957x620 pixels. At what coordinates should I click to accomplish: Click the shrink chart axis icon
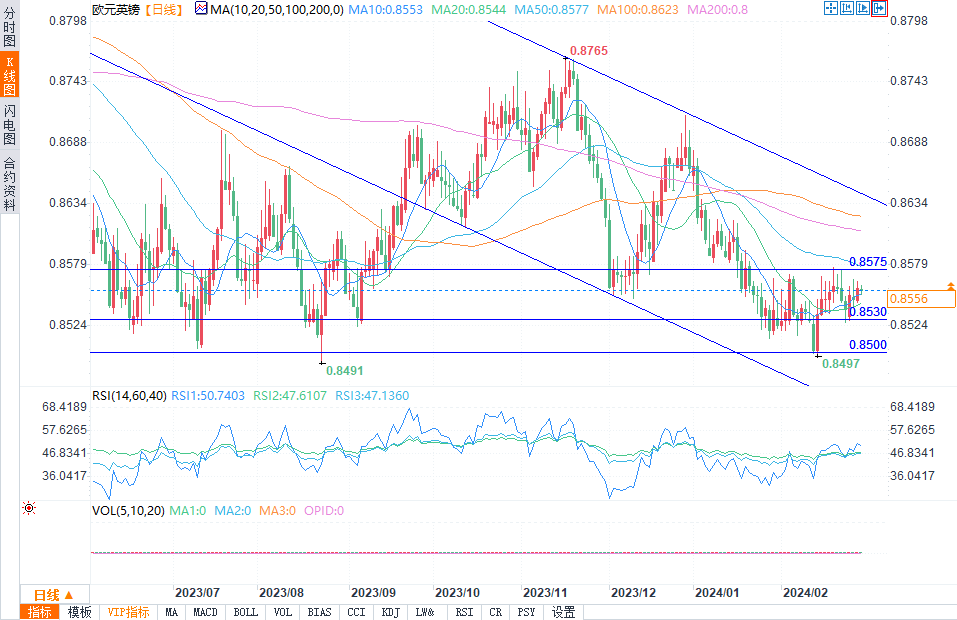click(847, 8)
